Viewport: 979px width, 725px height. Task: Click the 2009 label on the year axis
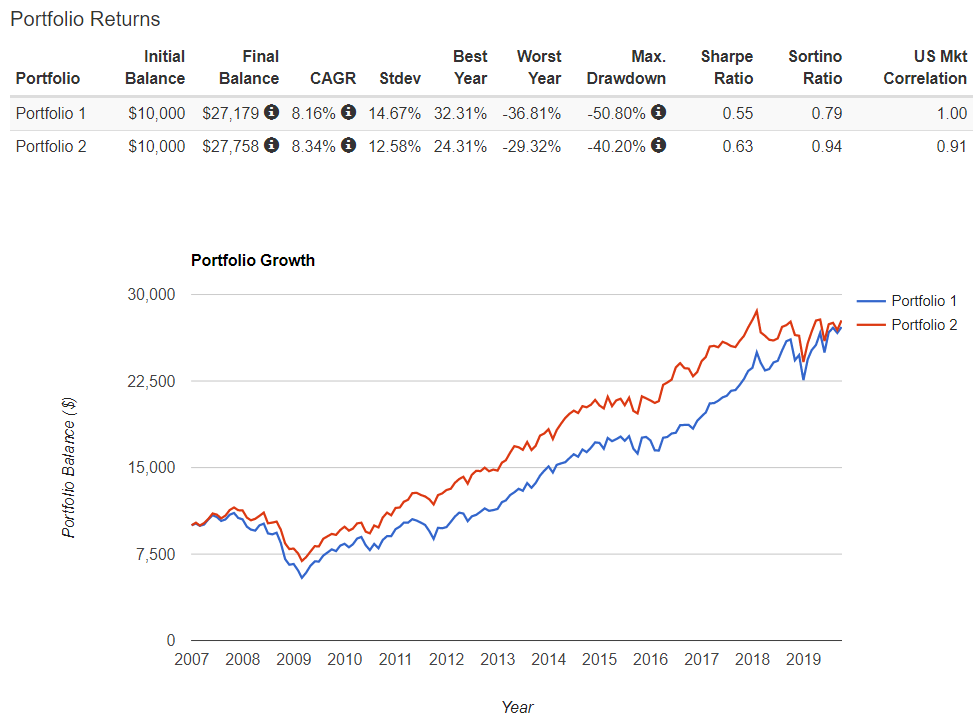pyautogui.click(x=293, y=659)
